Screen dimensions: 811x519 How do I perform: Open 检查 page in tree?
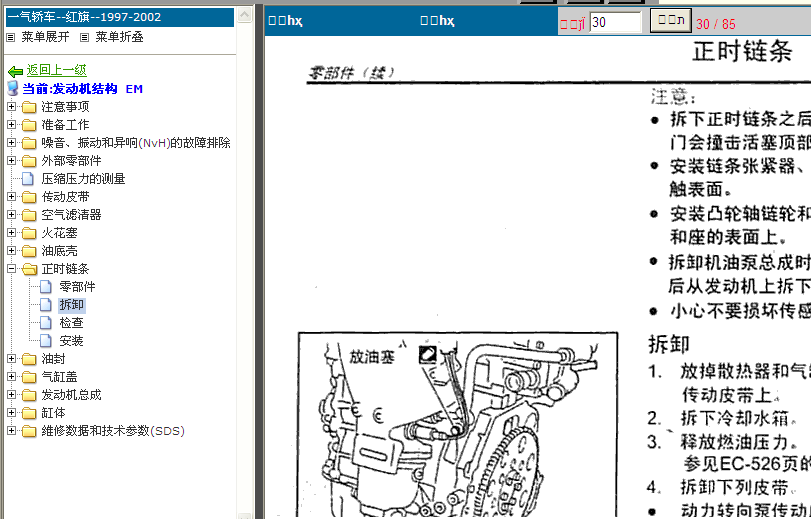(x=71, y=323)
